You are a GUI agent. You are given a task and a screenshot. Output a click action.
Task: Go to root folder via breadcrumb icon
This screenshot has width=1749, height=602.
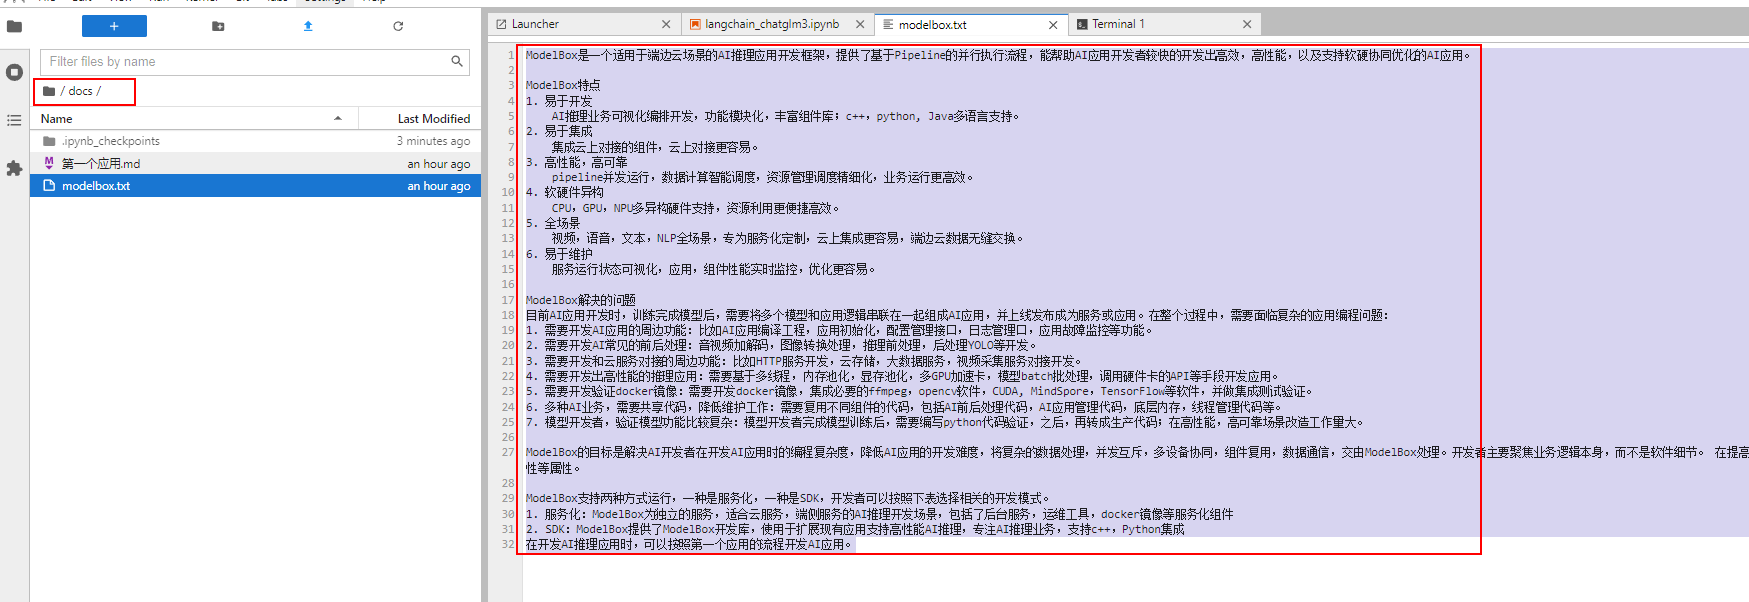point(48,91)
